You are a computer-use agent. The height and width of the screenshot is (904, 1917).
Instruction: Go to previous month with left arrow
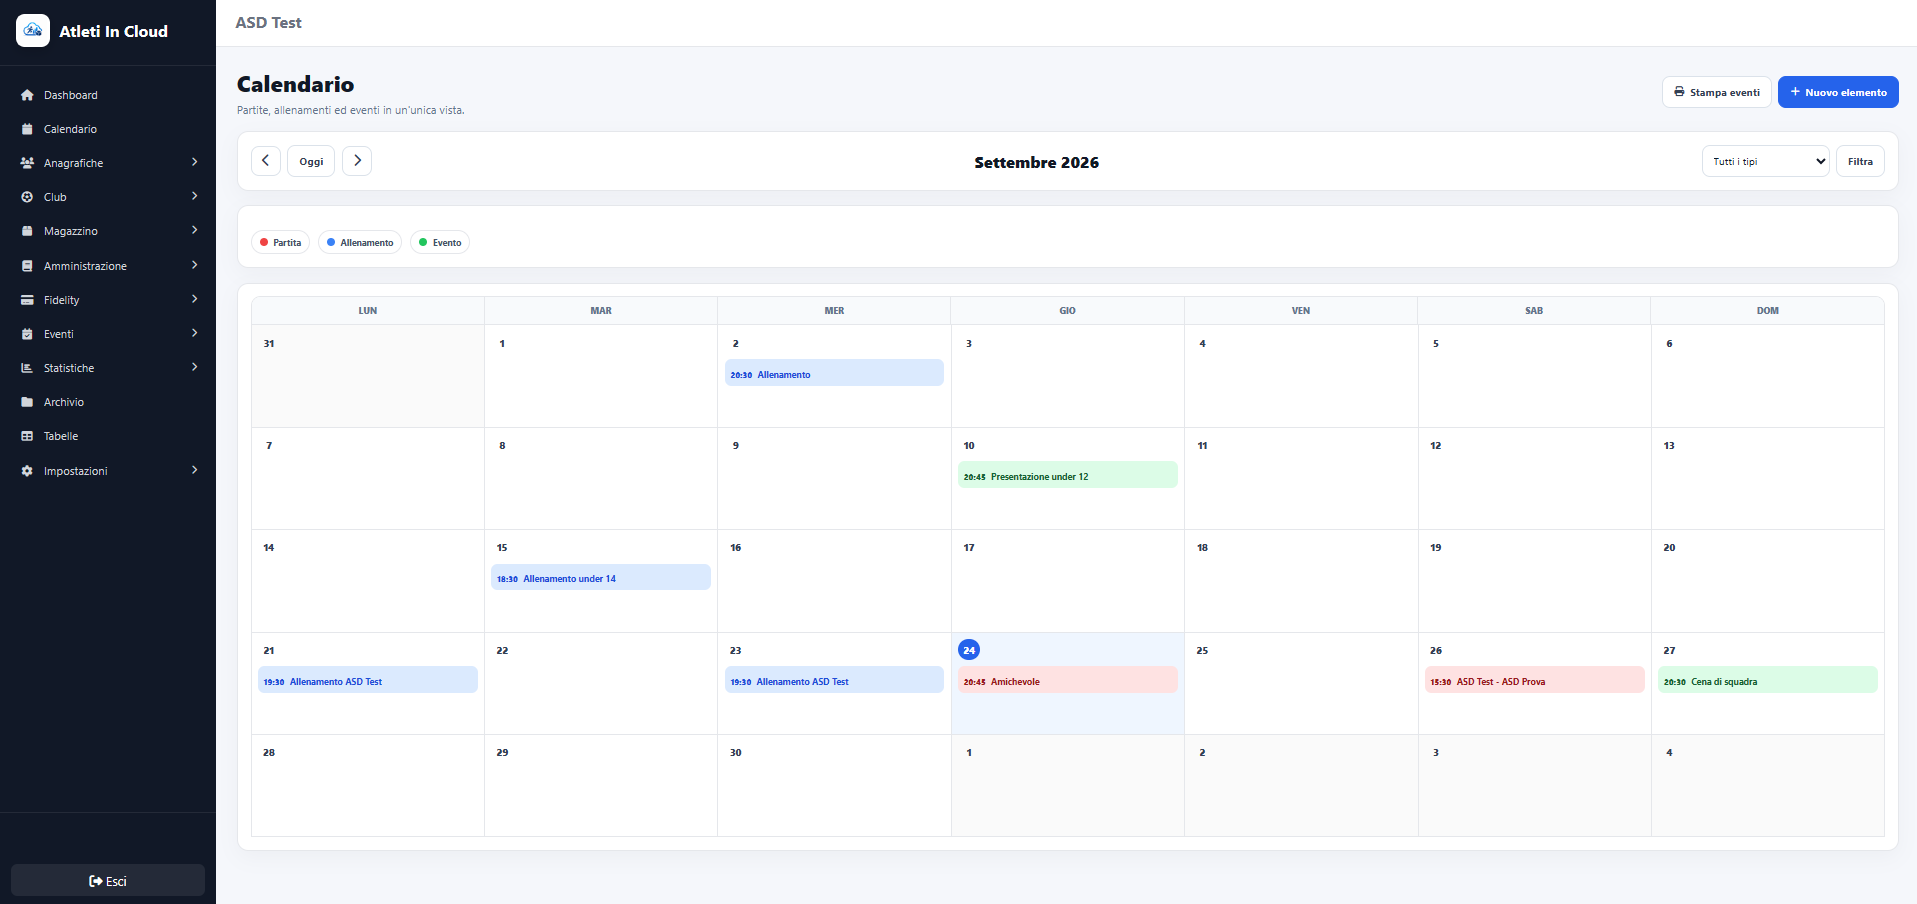pos(266,161)
